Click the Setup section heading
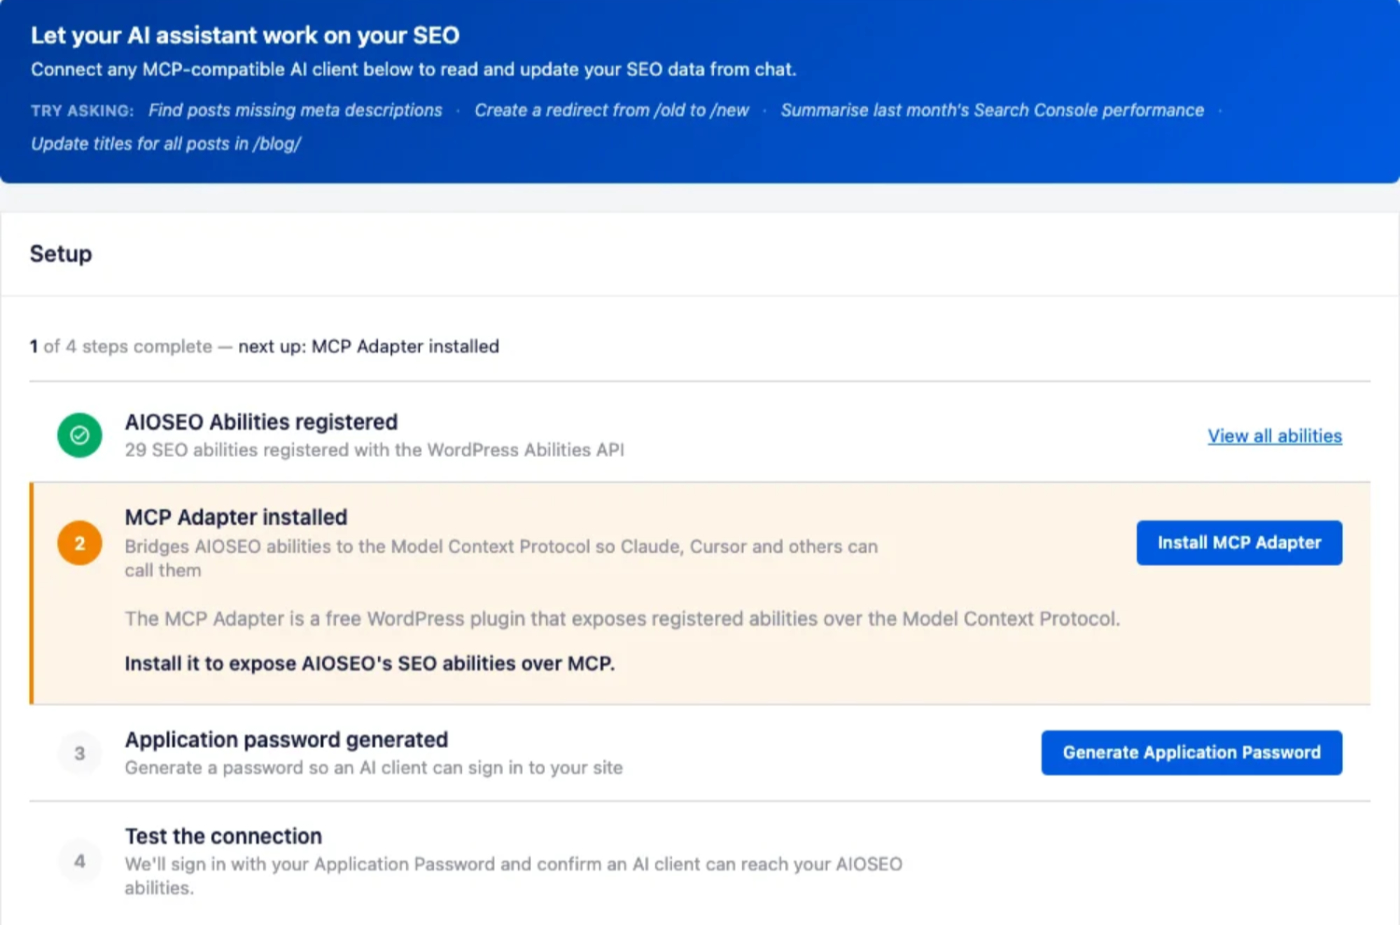The height and width of the screenshot is (925, 1400). (x=61, y=254)
